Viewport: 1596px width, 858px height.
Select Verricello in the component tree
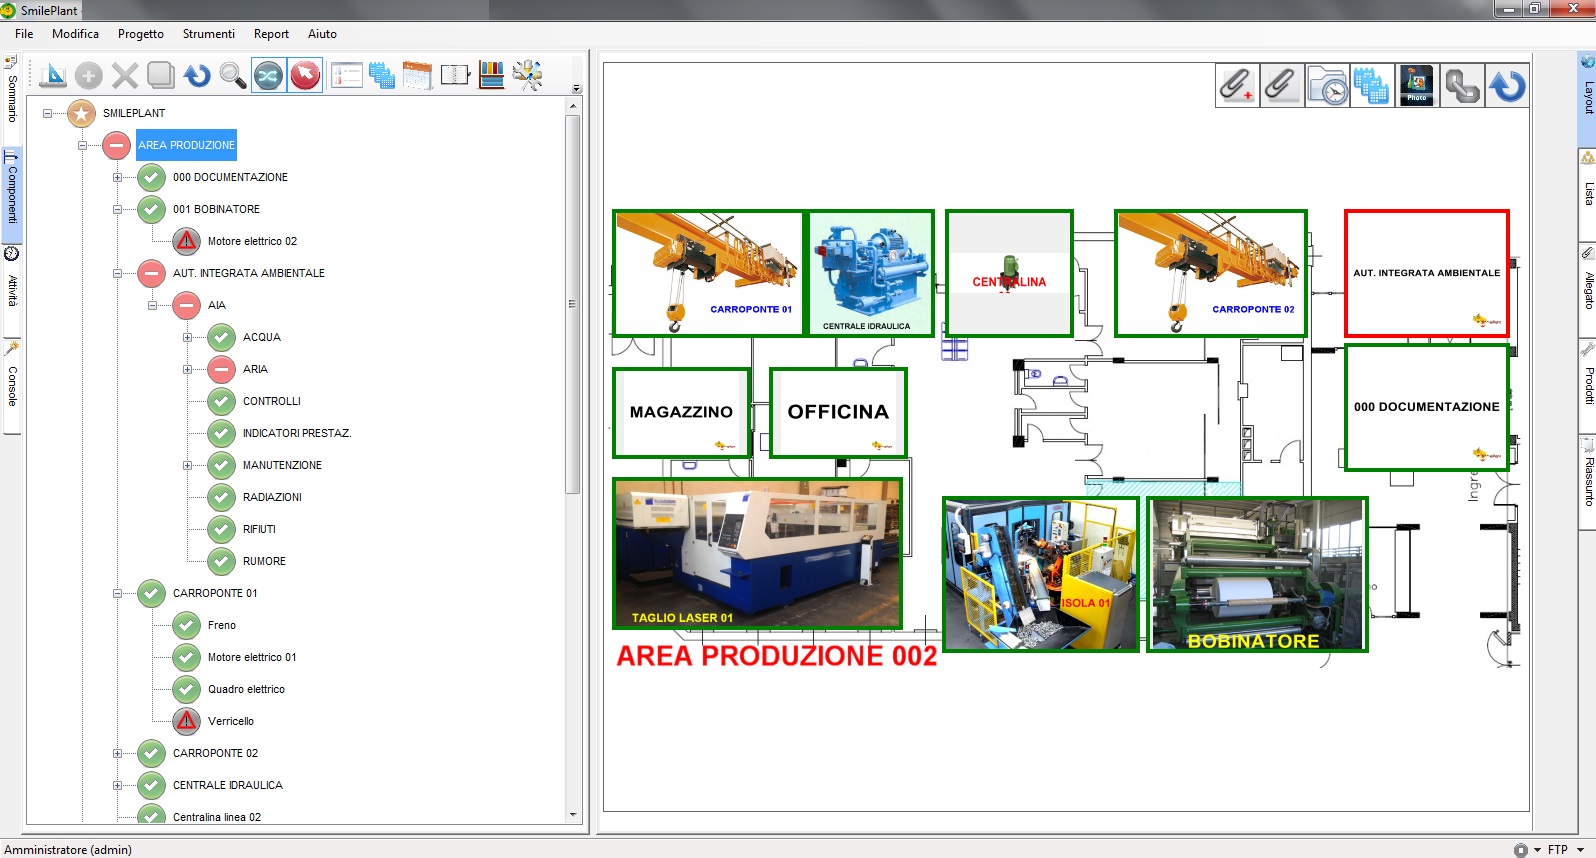pos(230,721)
